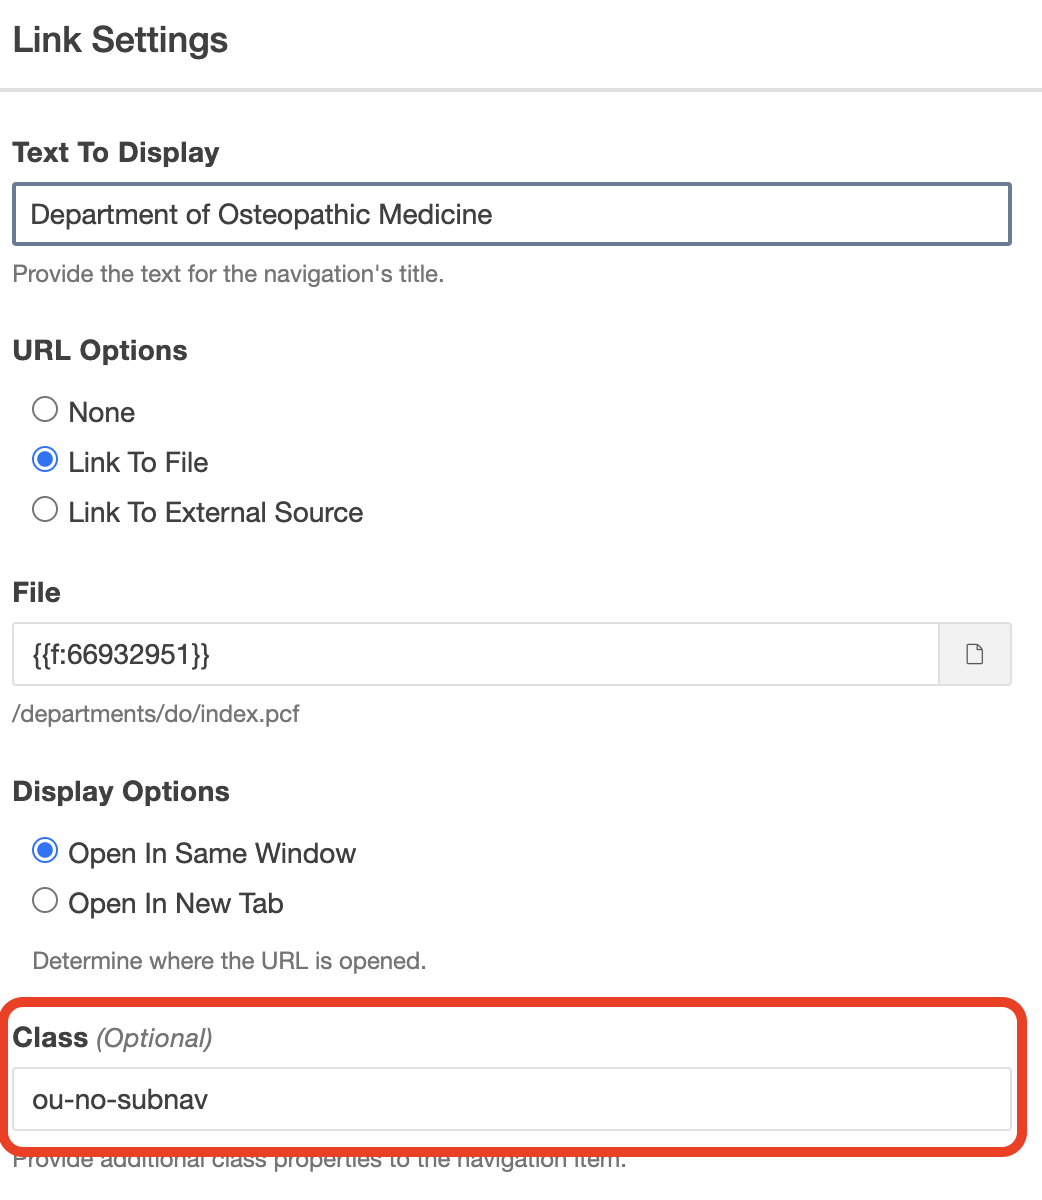The image size is (1042, 1200).
Task: Click the Display Options section label
Action: 121,792
